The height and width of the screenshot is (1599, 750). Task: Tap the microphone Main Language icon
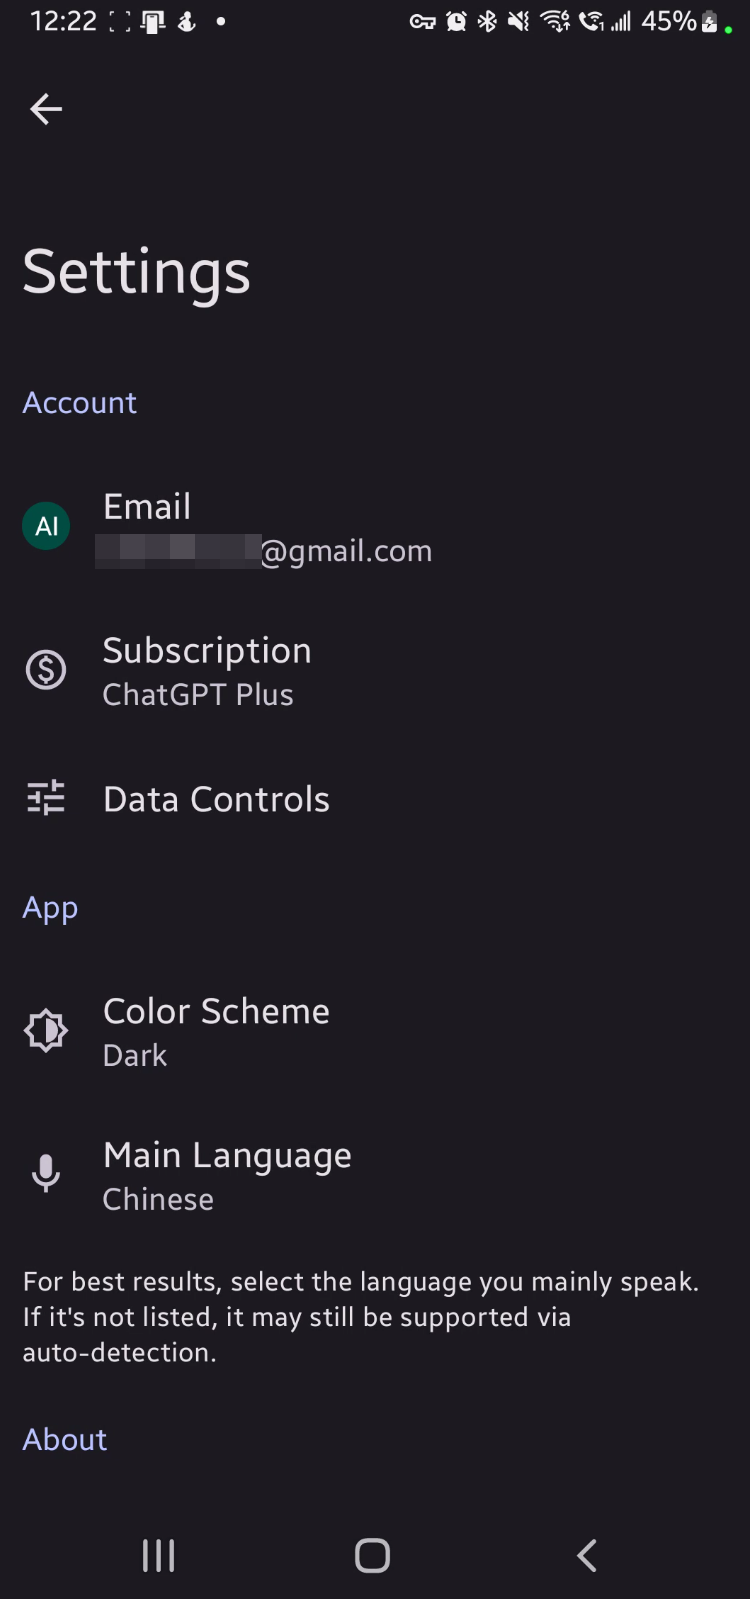(46, 1173)
